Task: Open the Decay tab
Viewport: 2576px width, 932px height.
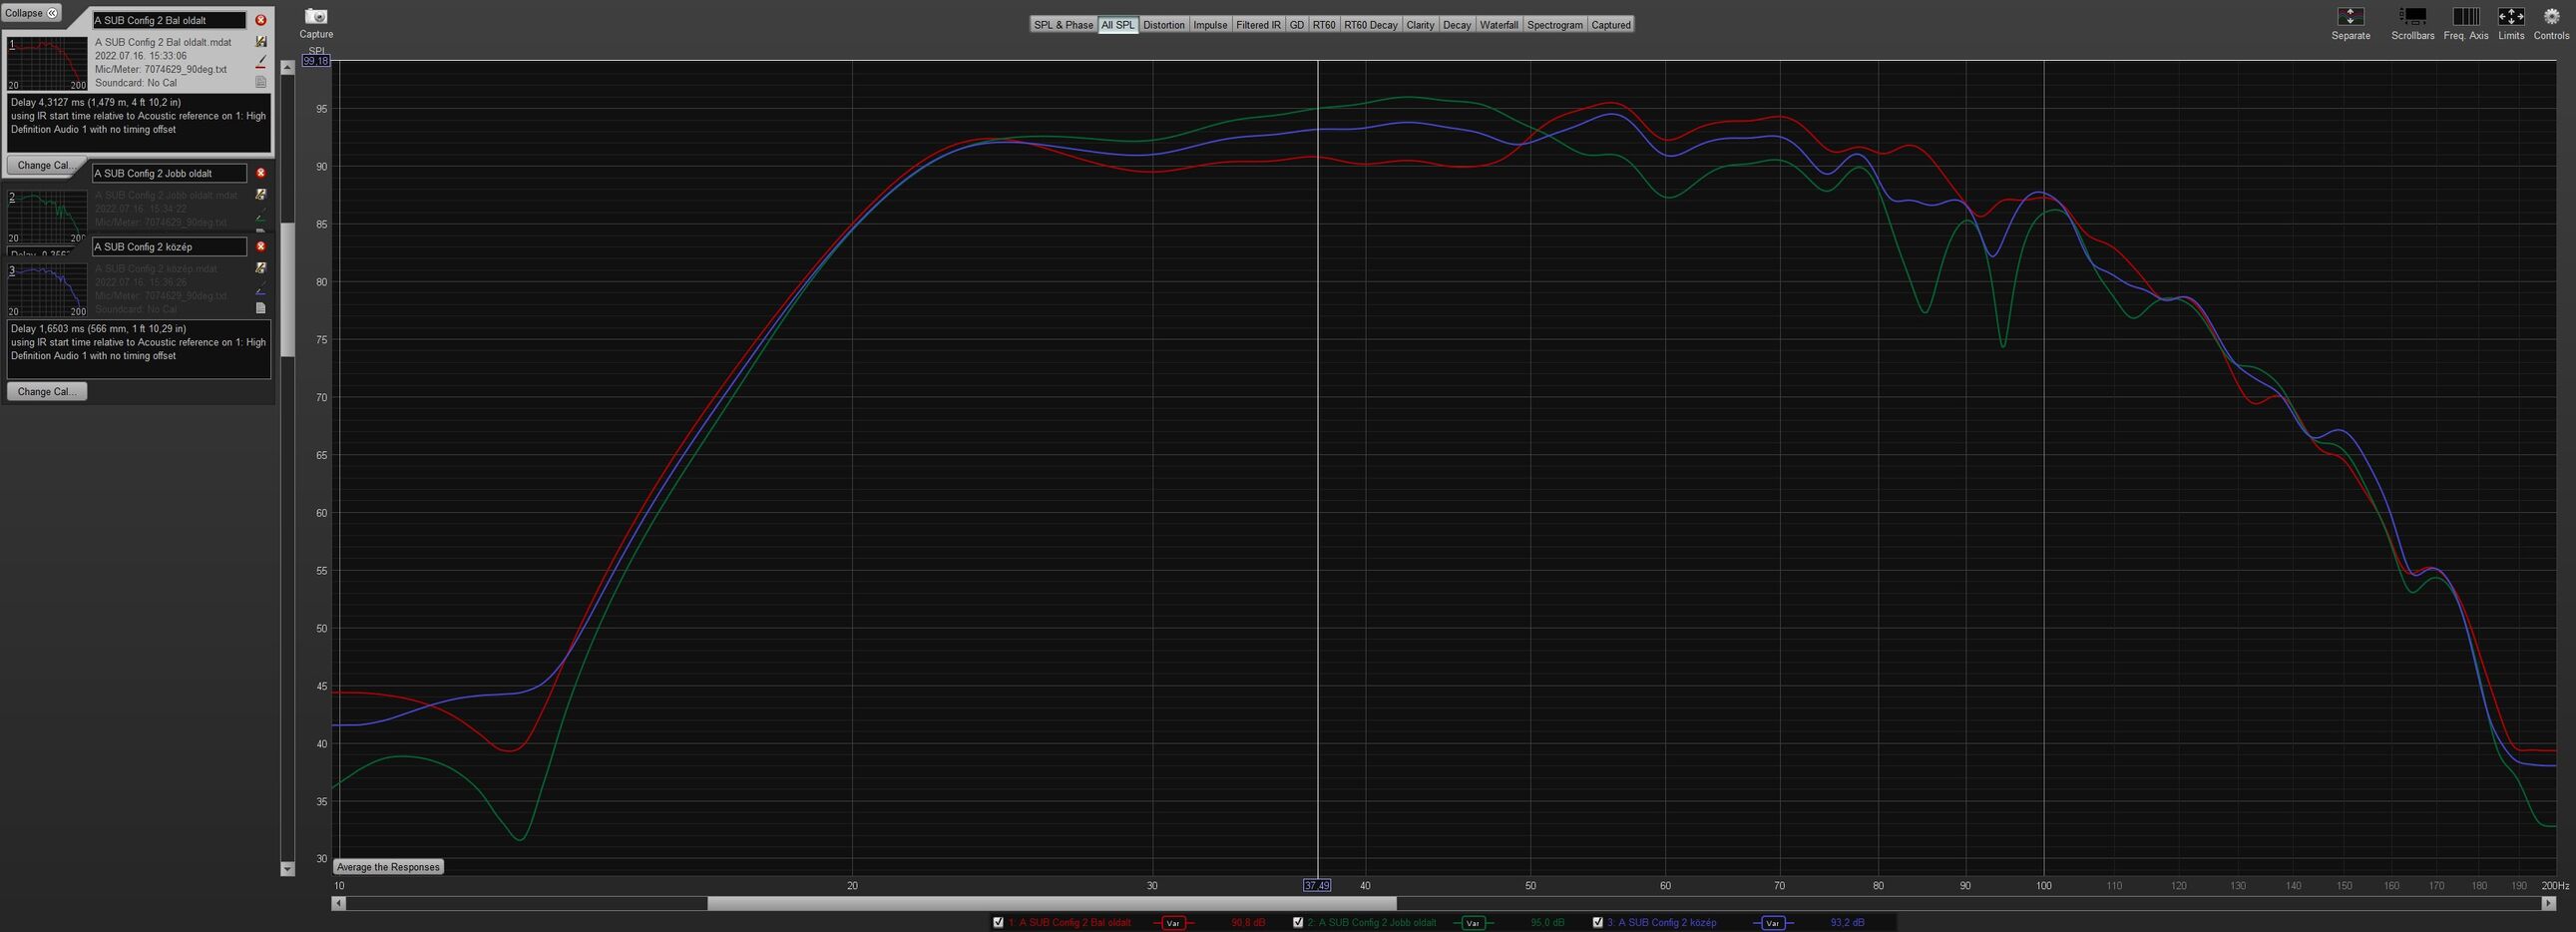Action: 1457,25
